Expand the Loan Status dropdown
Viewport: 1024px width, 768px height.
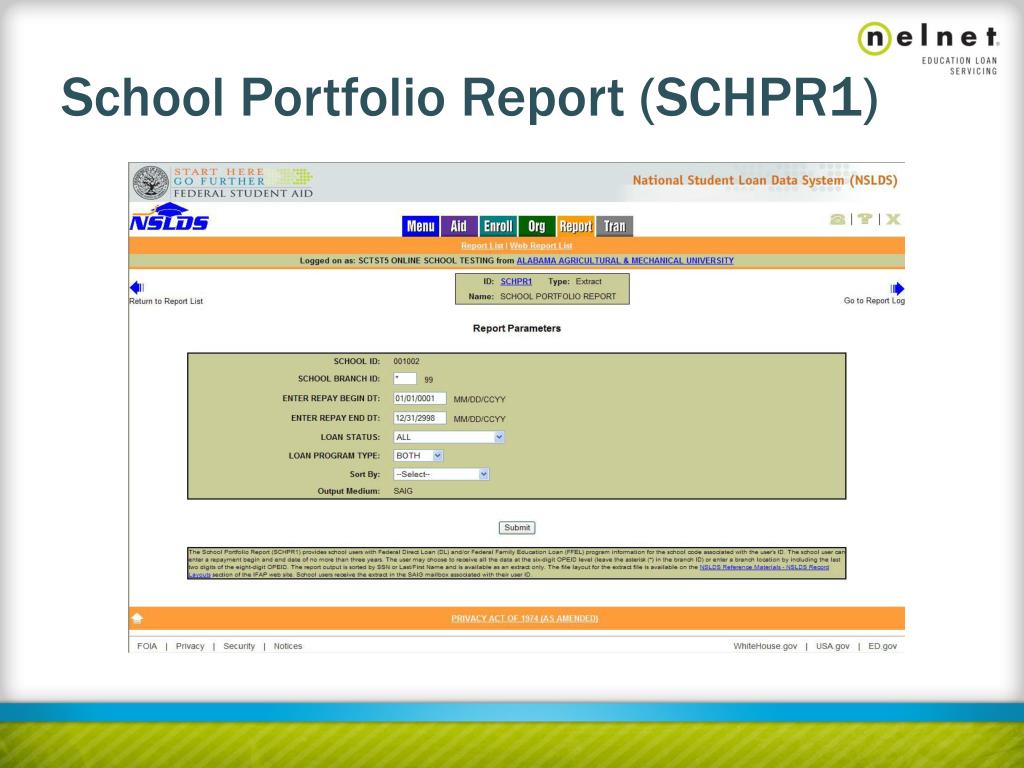click(x=449, y=437)
